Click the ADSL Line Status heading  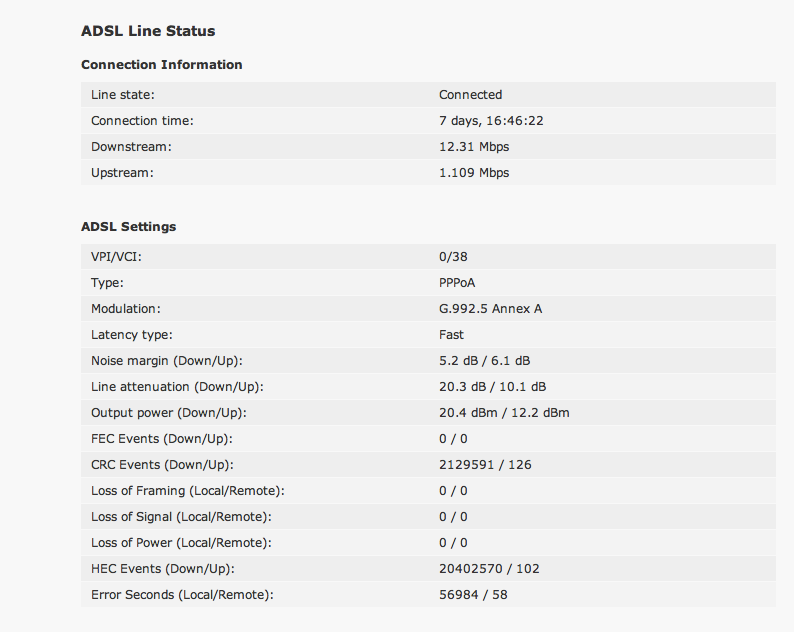coord(148,31)
